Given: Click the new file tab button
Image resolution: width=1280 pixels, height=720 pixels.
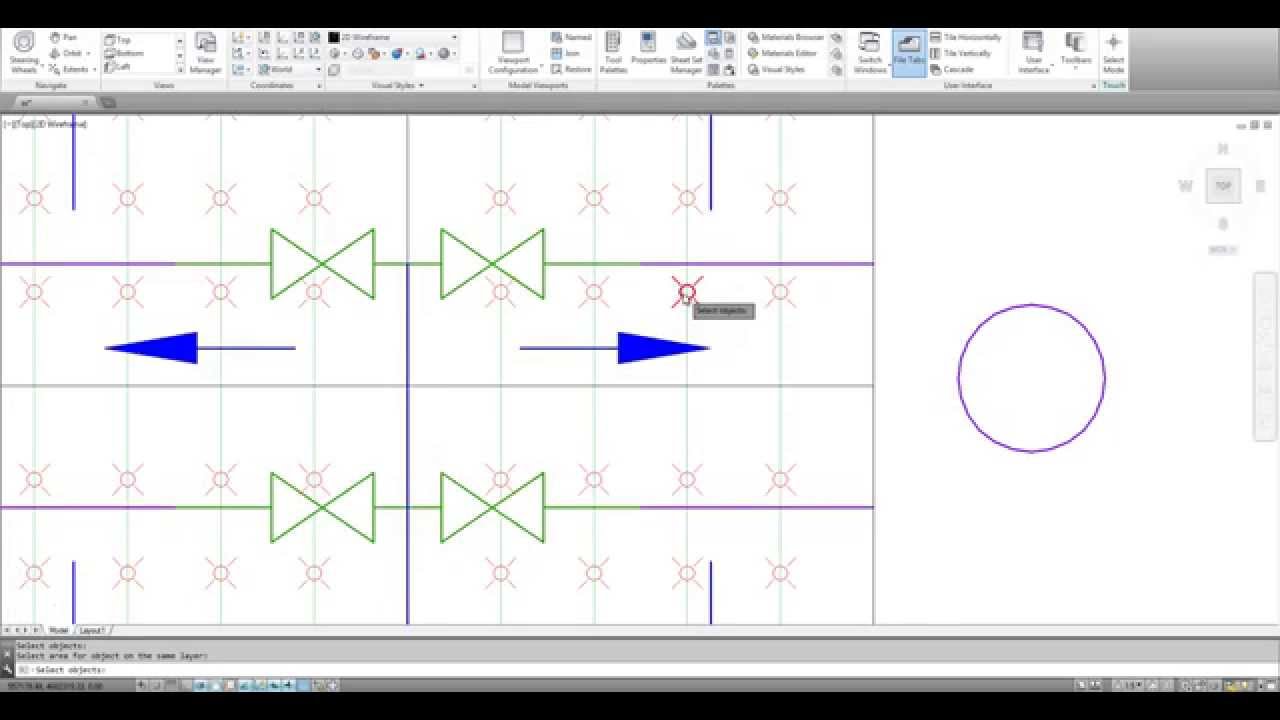Looking at the screenshot, I should tap(109, 102).
